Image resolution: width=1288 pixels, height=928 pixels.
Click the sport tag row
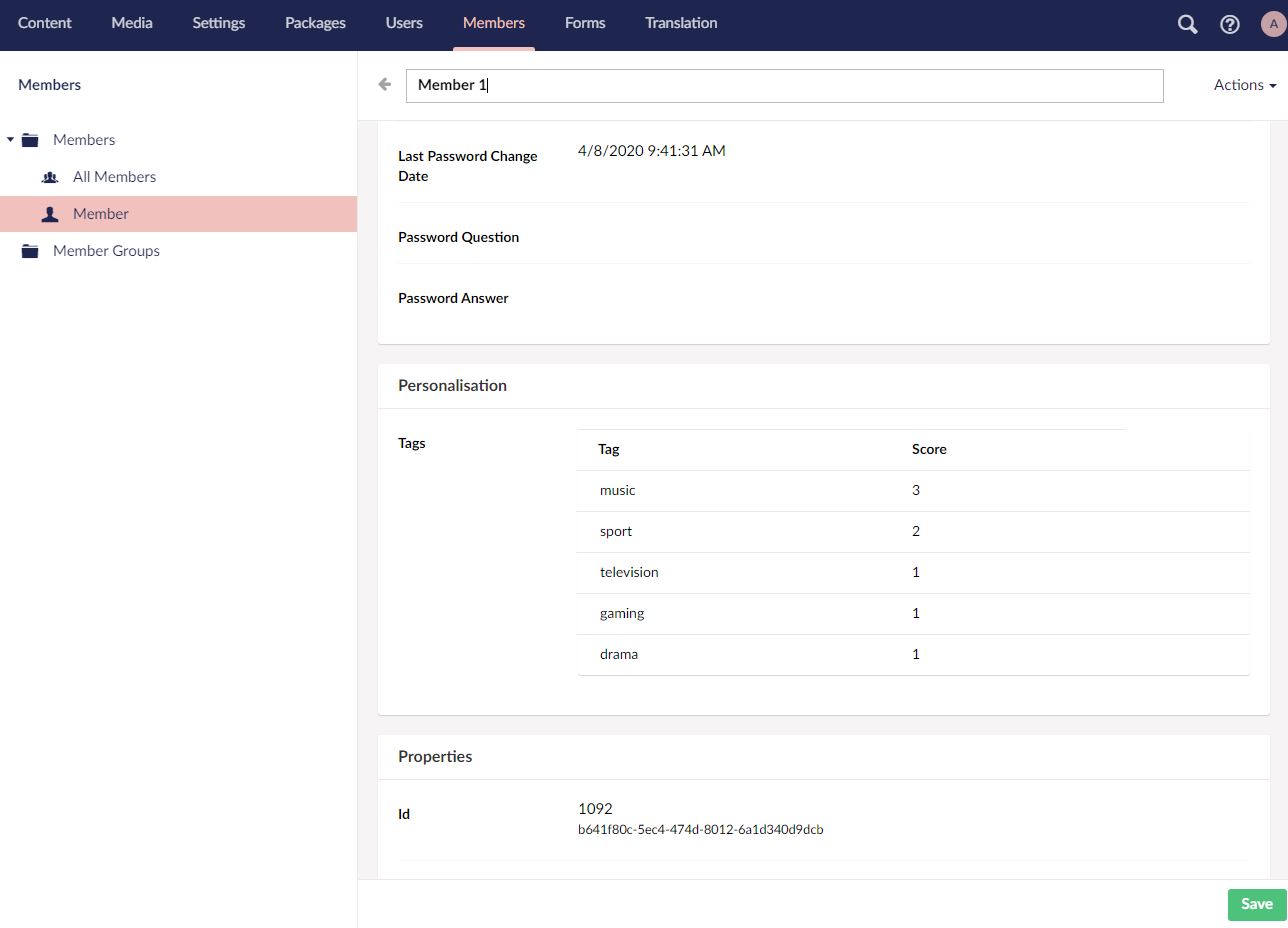pyautogui.click(x=913, y=531)
